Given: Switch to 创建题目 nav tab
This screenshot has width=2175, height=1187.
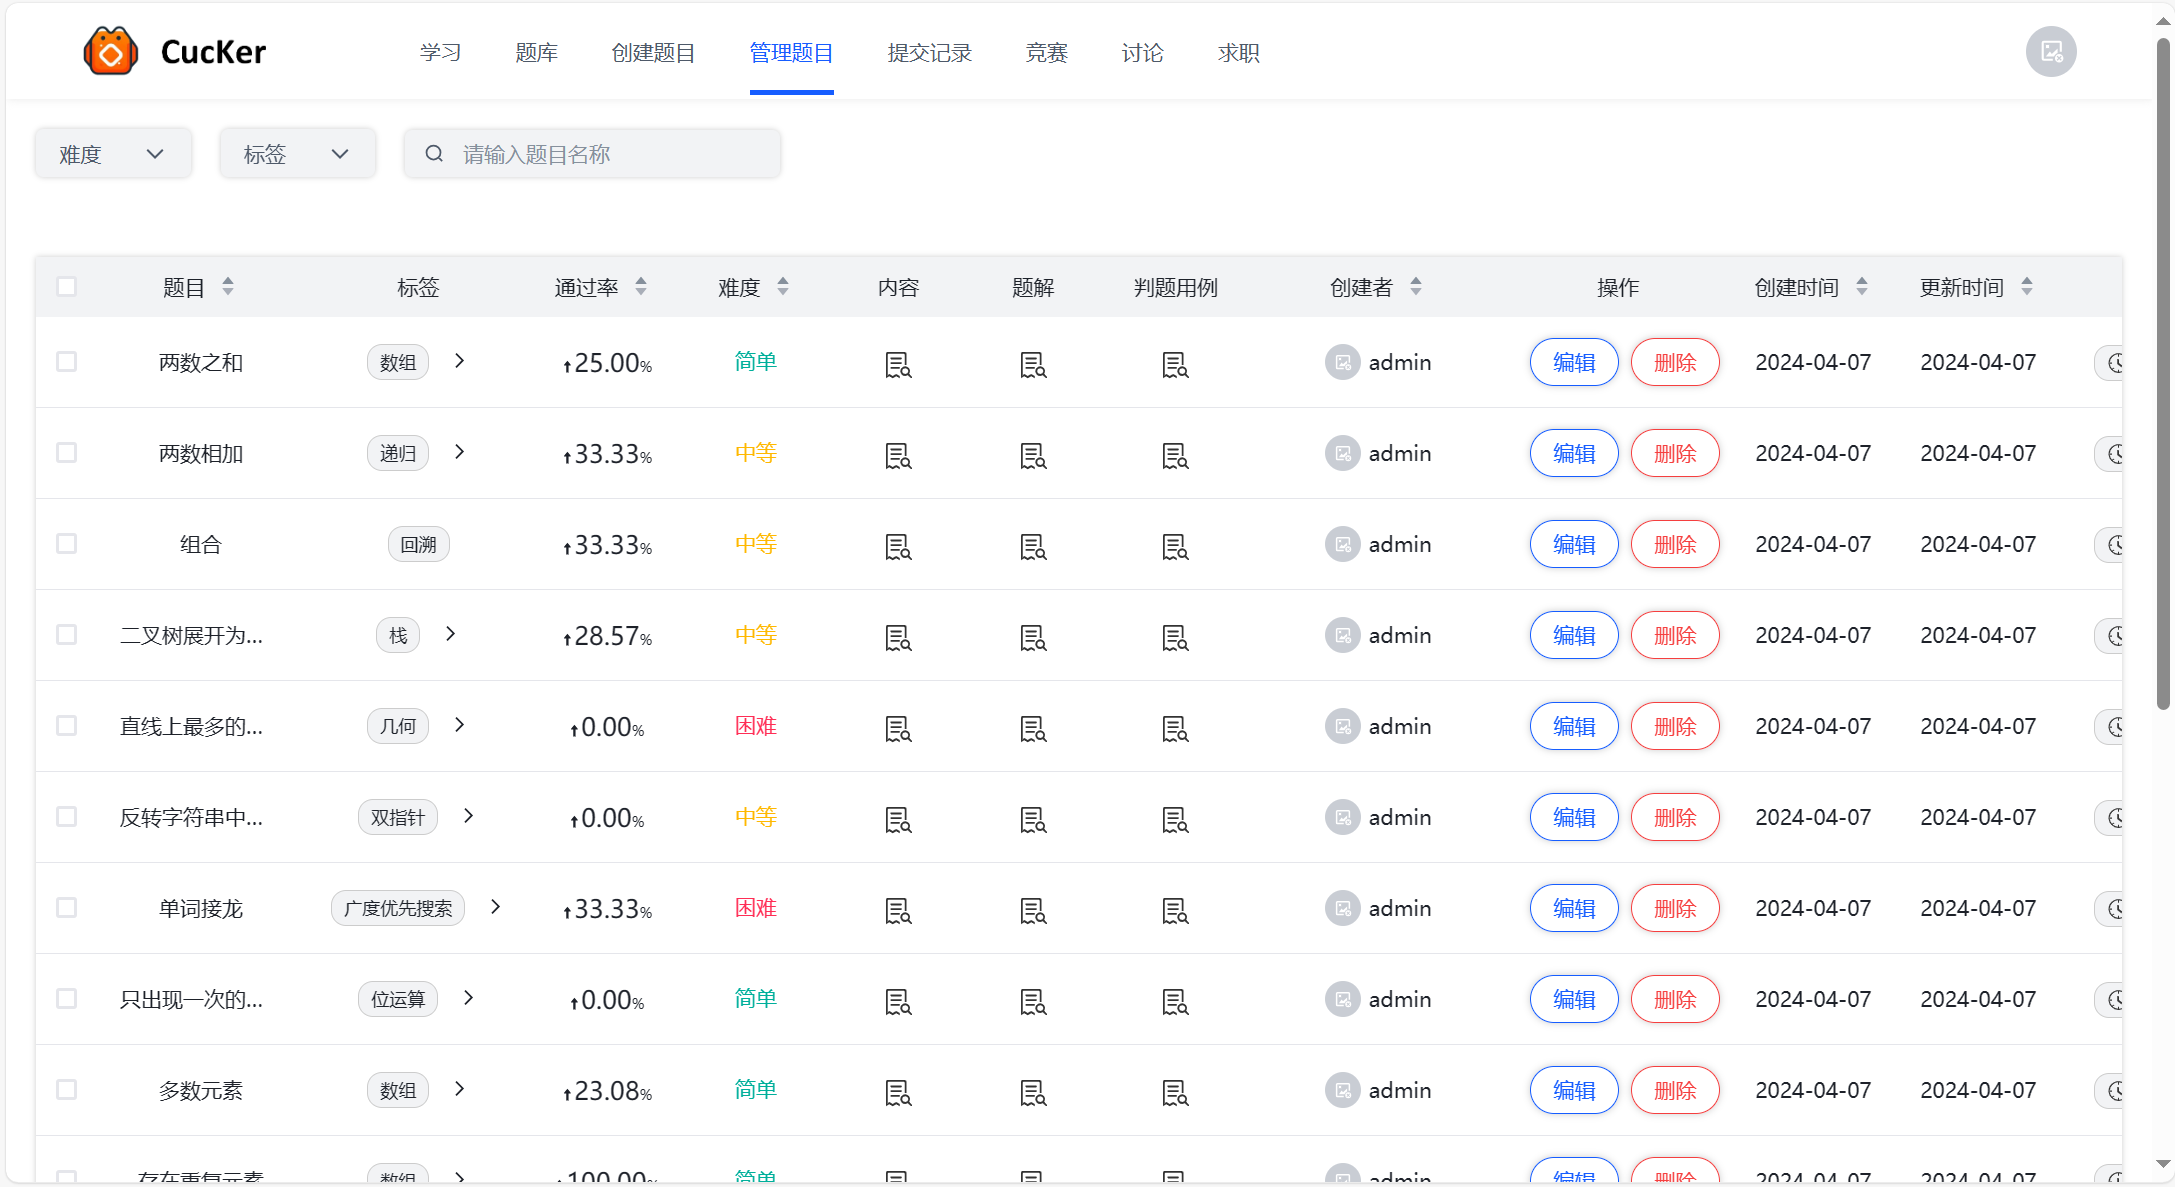Looking at the screenshot, I should pos(653,53).
